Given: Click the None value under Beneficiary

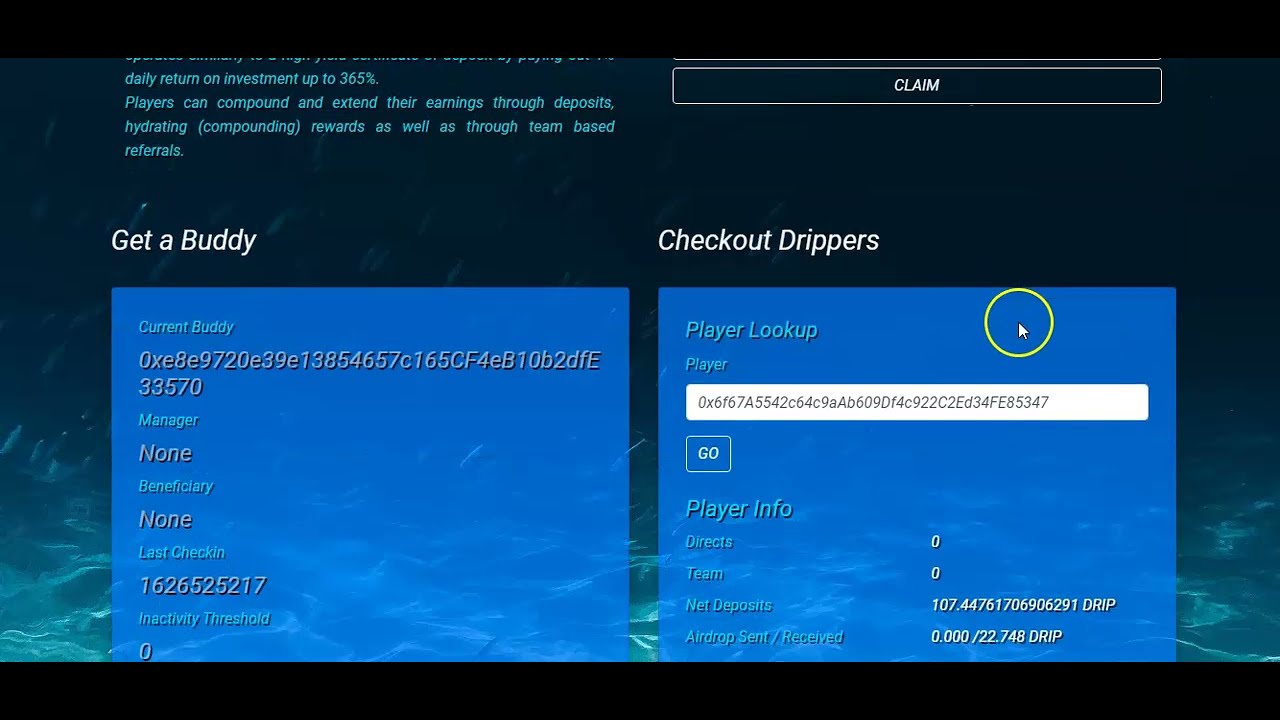Looking at the screenshot, I should (165, 519).
